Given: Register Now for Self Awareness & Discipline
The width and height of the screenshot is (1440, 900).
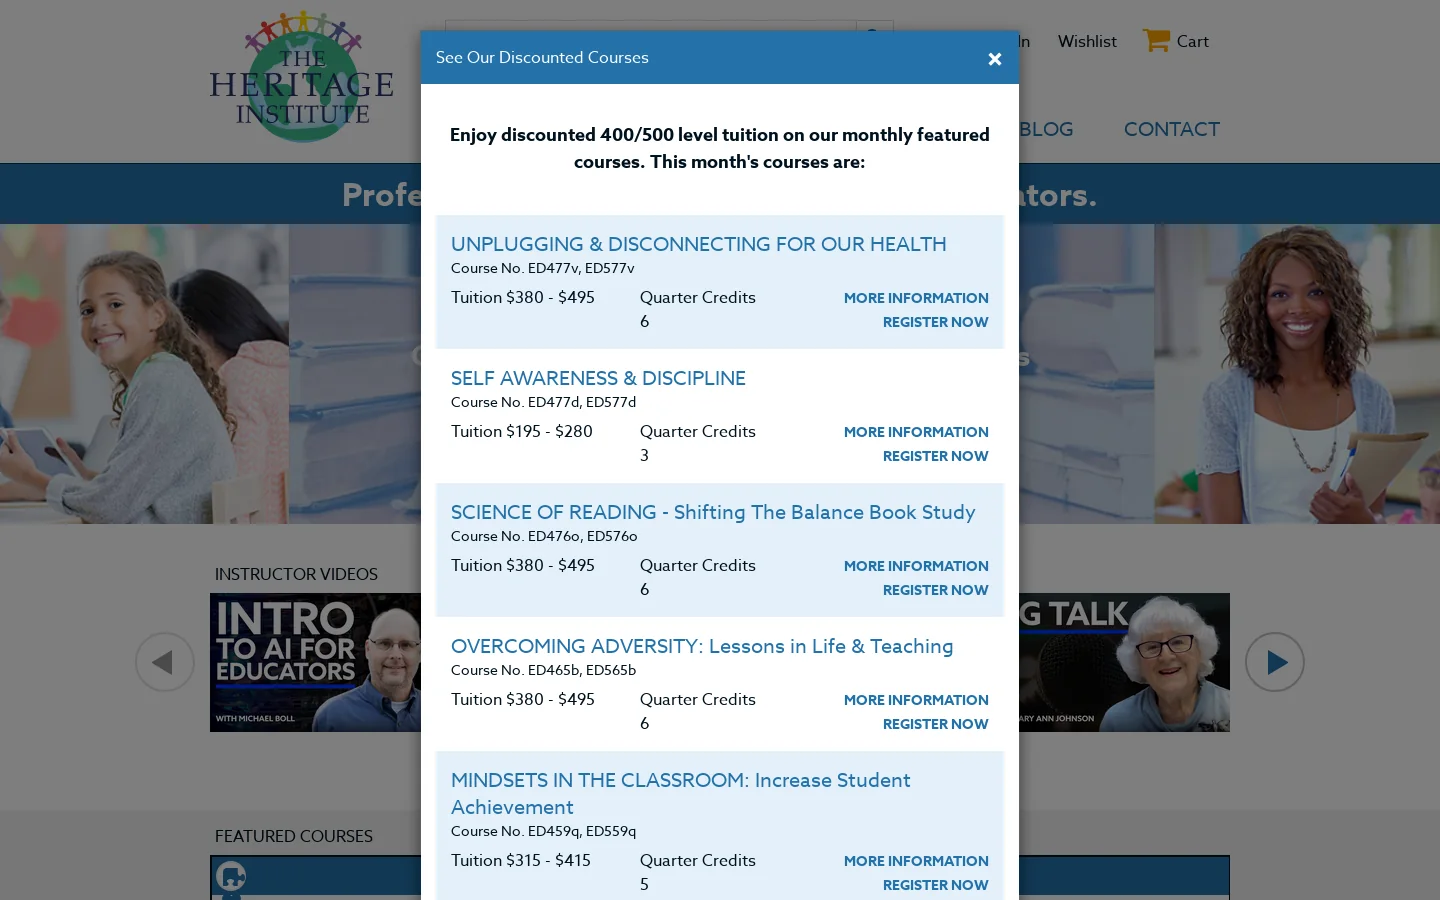Looking at the screenshot, I should (x=935, y=456).
